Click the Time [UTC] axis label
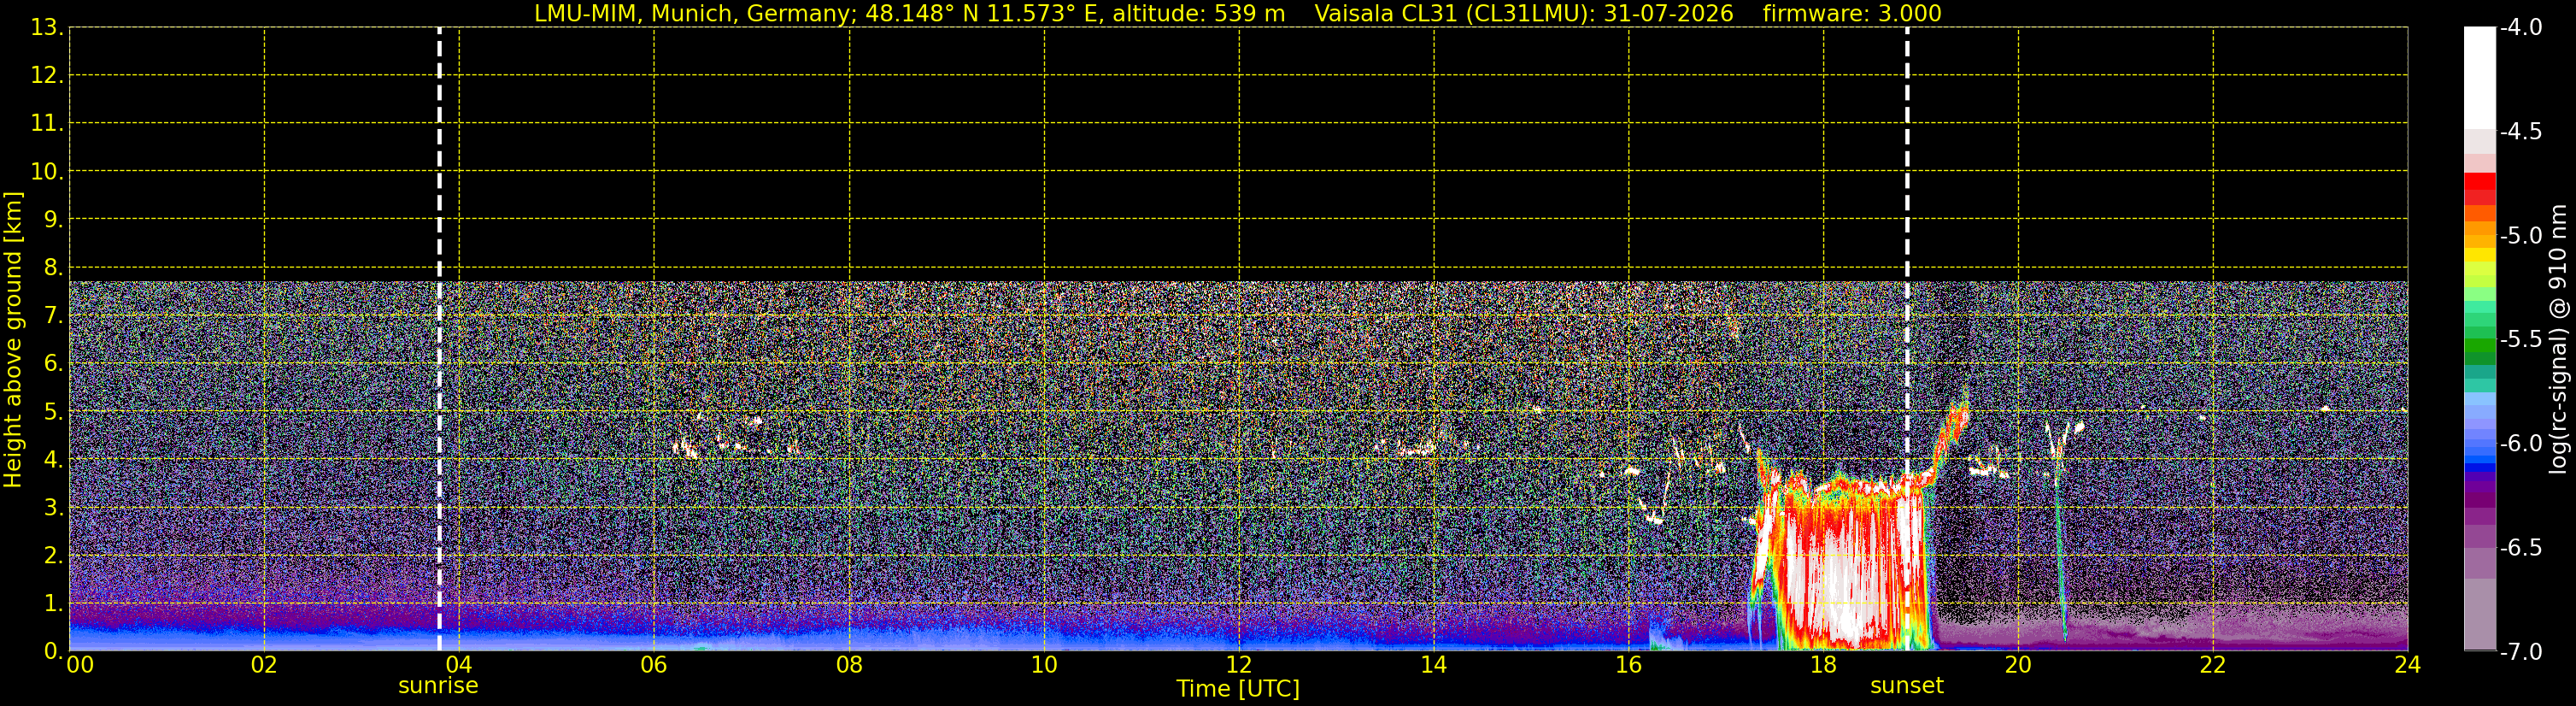Viewport: 2576px width, 706px height. pos(1238,689)
